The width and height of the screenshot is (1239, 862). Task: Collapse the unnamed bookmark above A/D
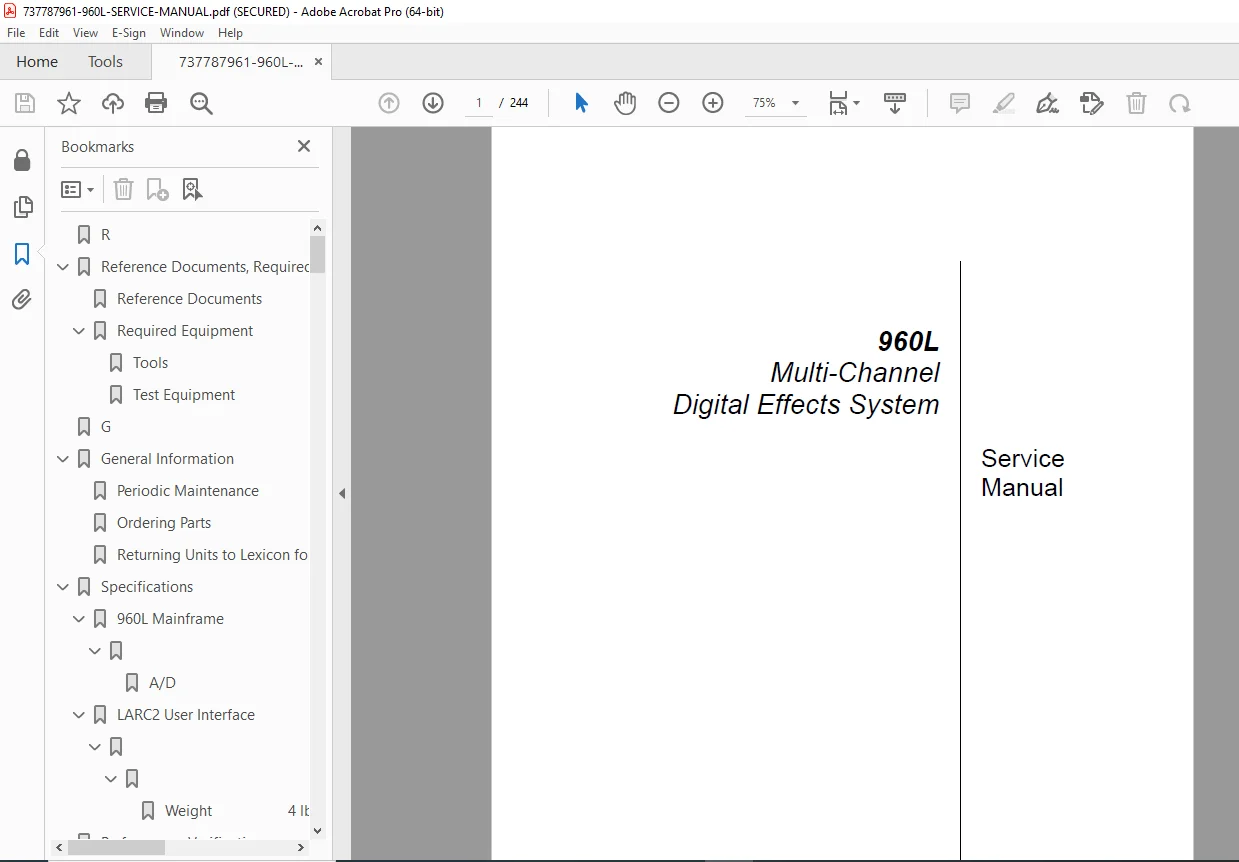[x=95, y=651]
